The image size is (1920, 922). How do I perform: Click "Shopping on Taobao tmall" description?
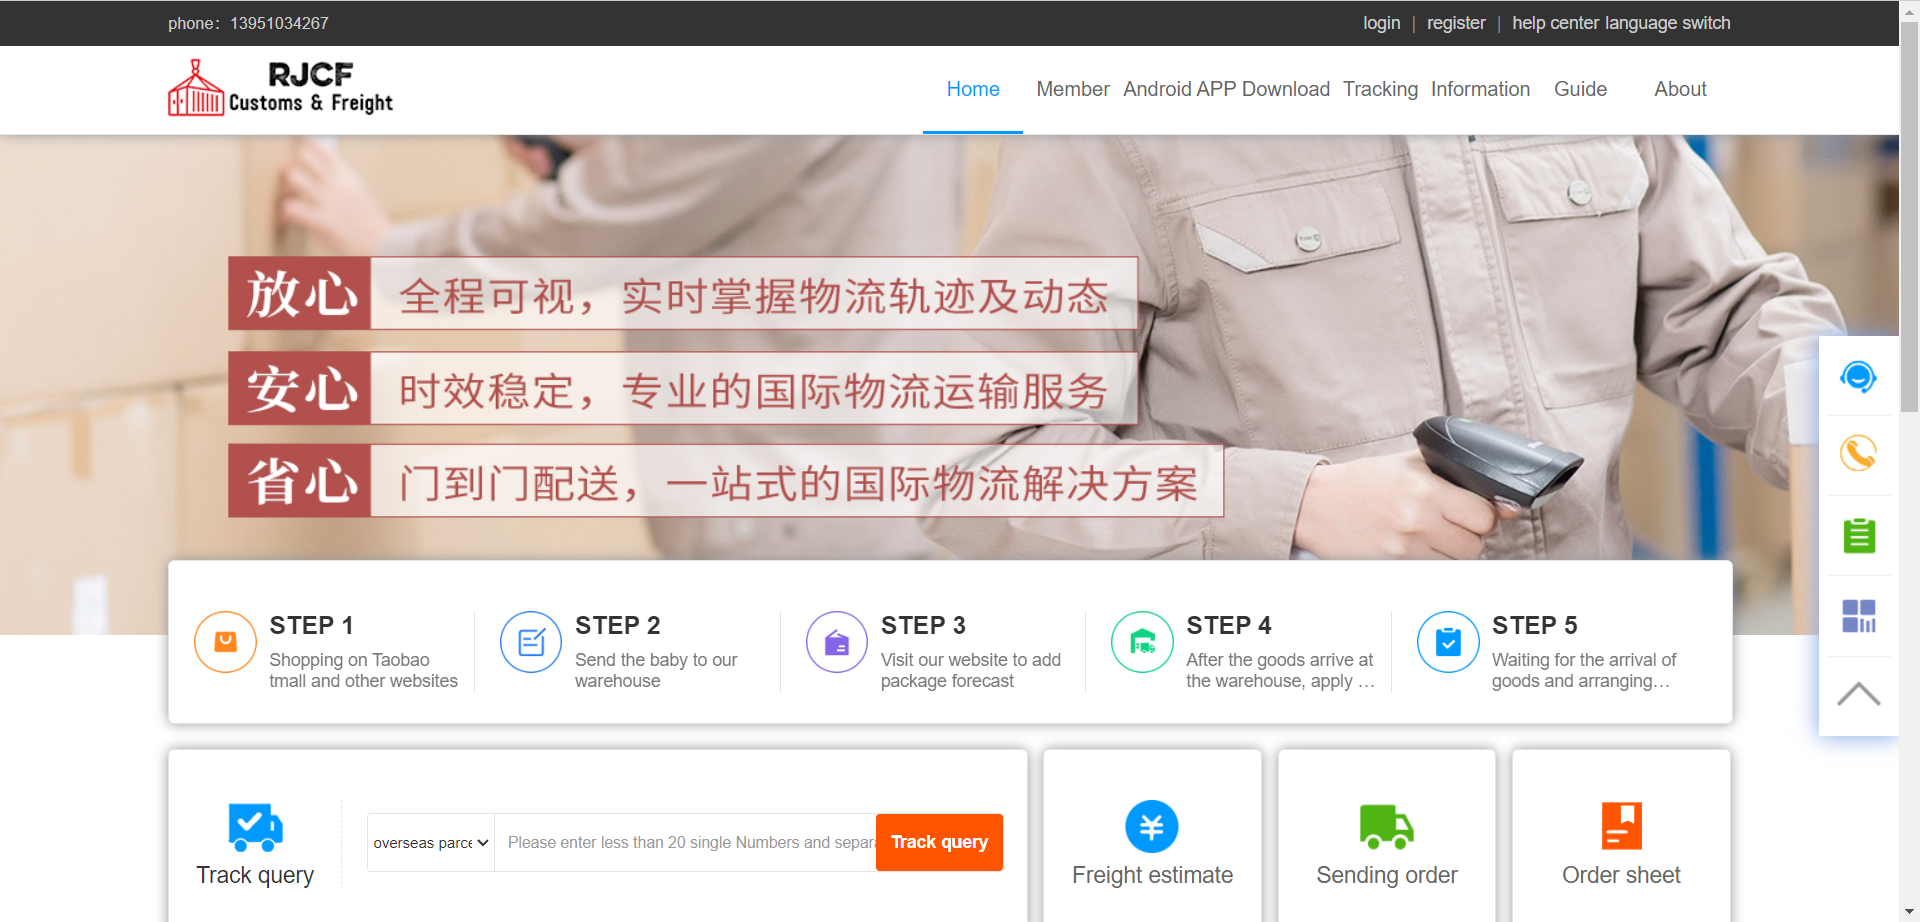[363, 670]
